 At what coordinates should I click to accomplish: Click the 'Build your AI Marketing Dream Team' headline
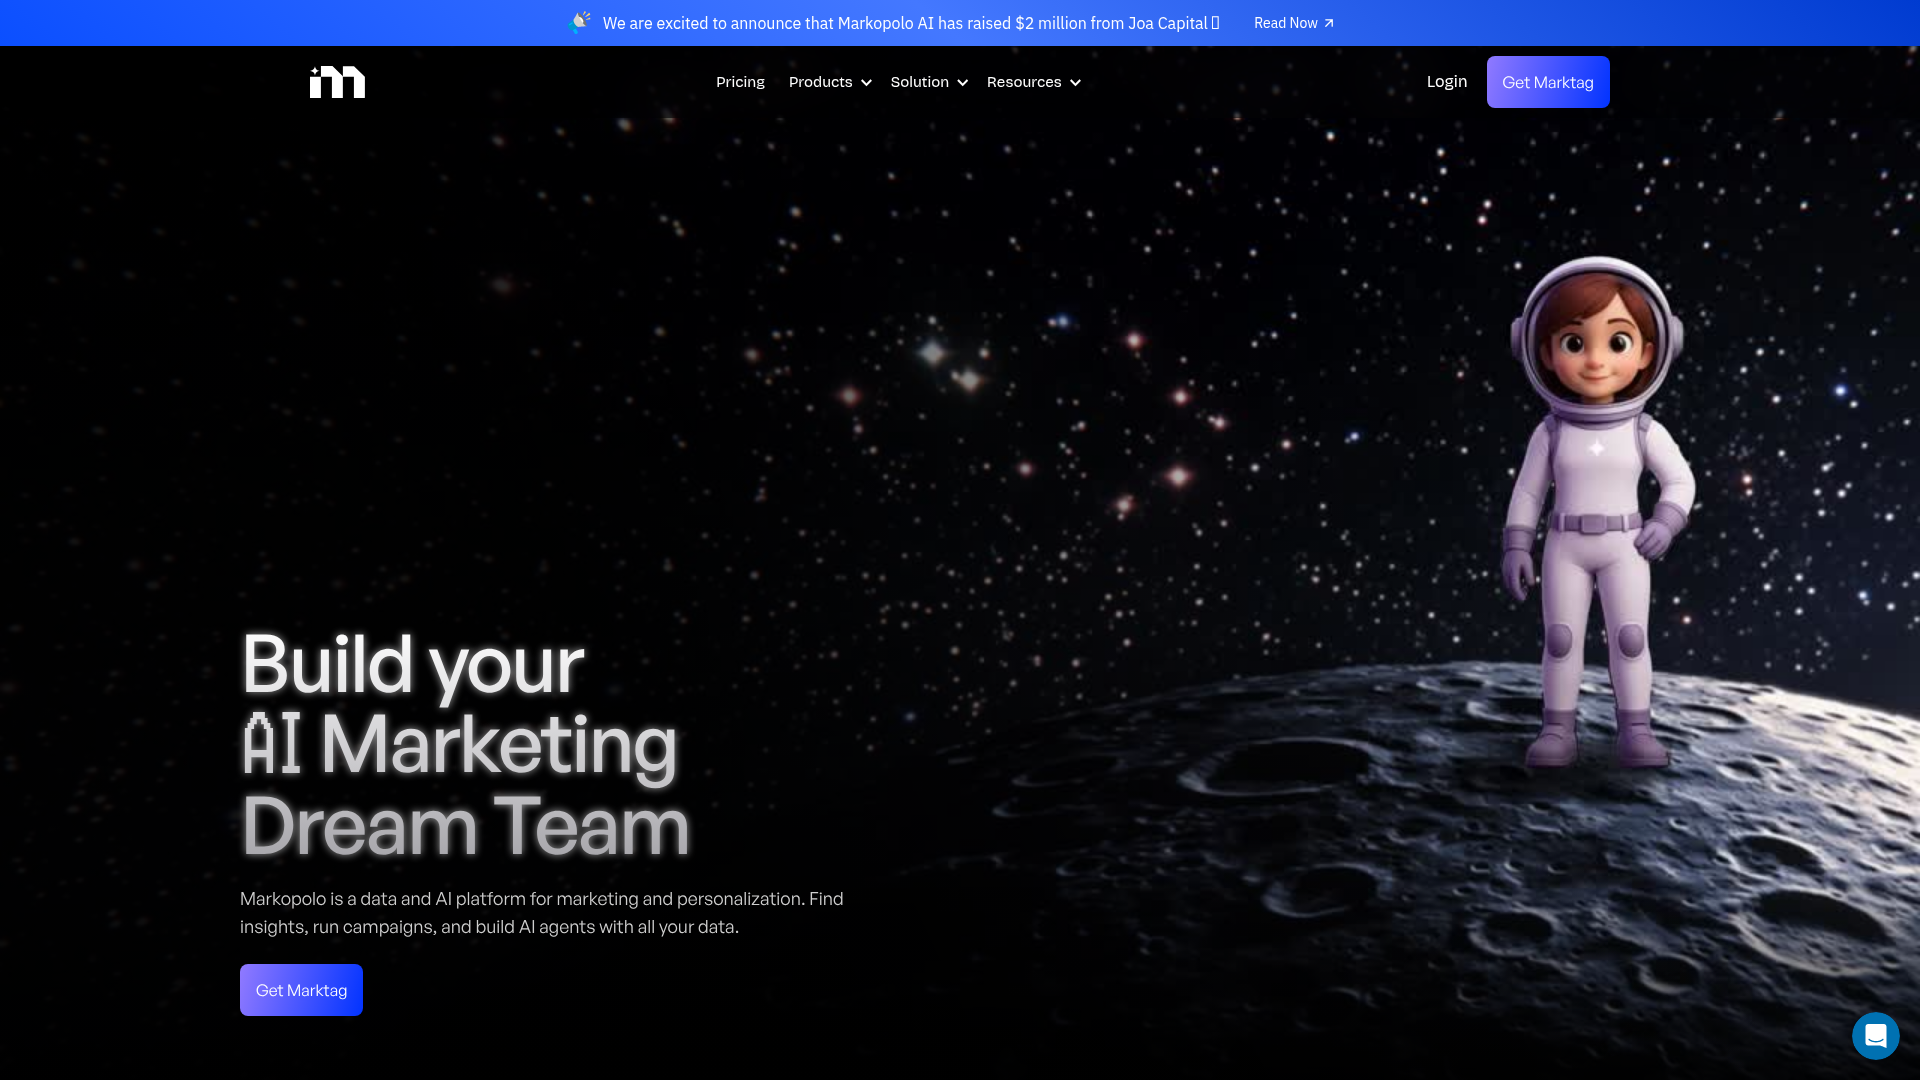tap(465, 745)
